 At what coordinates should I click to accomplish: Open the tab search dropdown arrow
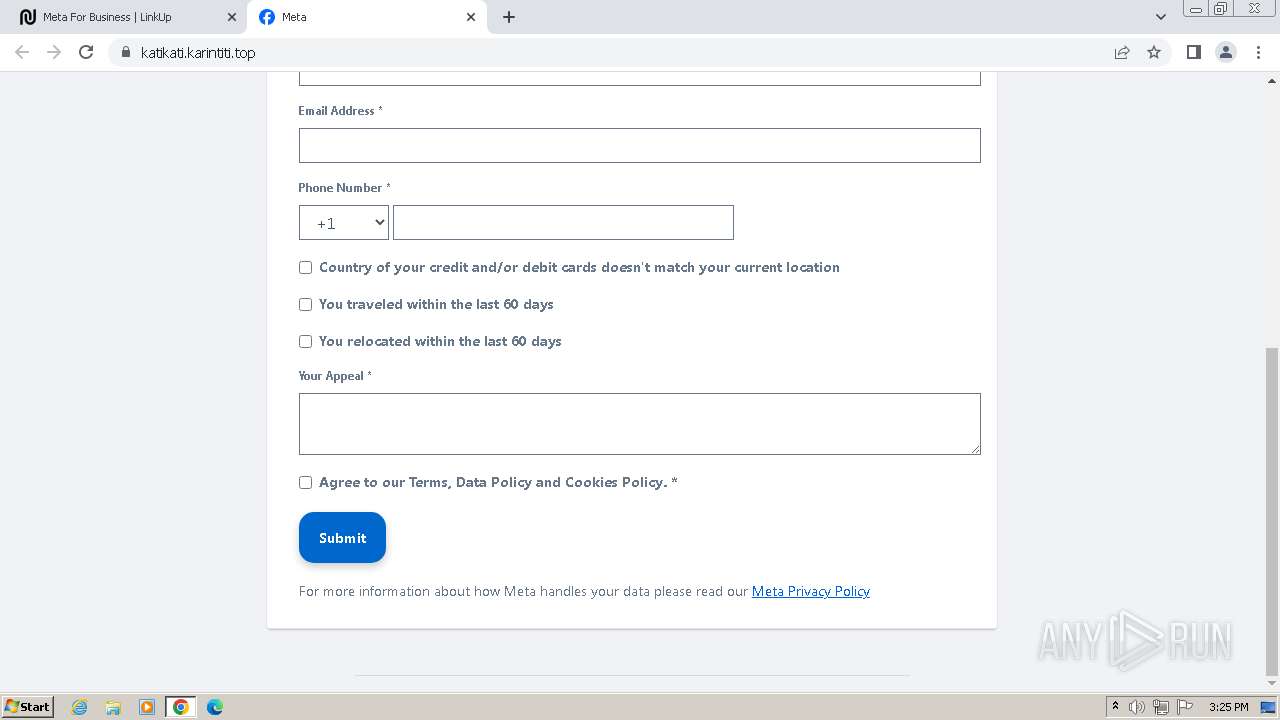[1160, 17]
